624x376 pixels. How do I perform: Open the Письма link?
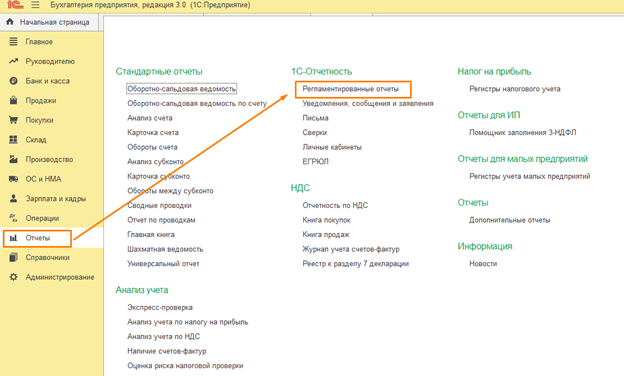pyautogui.click(x=315, y=118)
